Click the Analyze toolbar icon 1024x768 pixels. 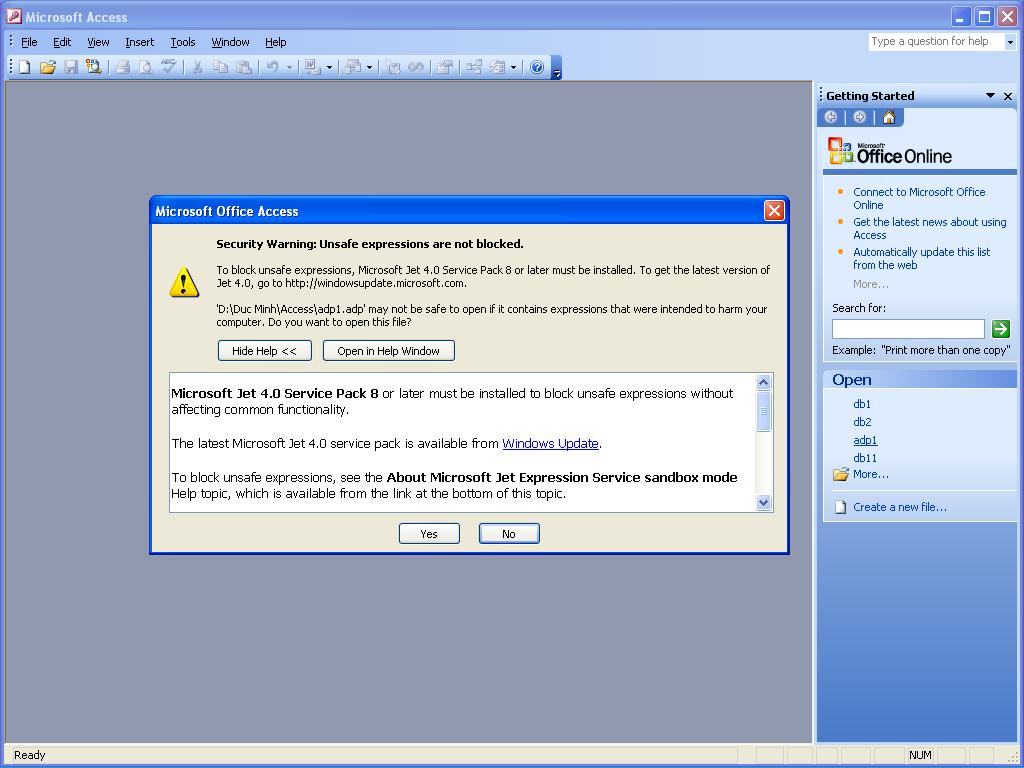click(353, 67)
